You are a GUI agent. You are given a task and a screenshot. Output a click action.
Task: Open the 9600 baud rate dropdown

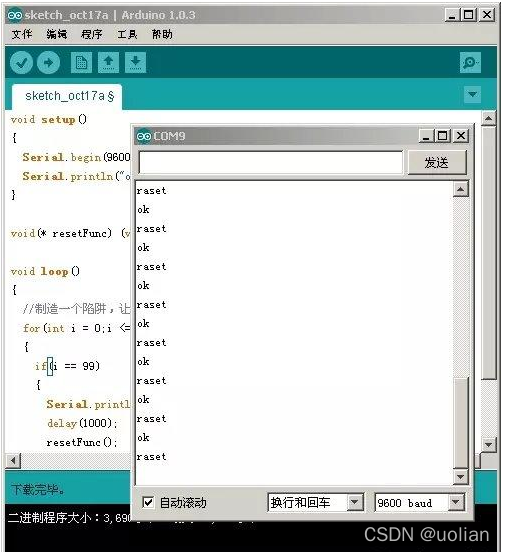tap(419, 502)
